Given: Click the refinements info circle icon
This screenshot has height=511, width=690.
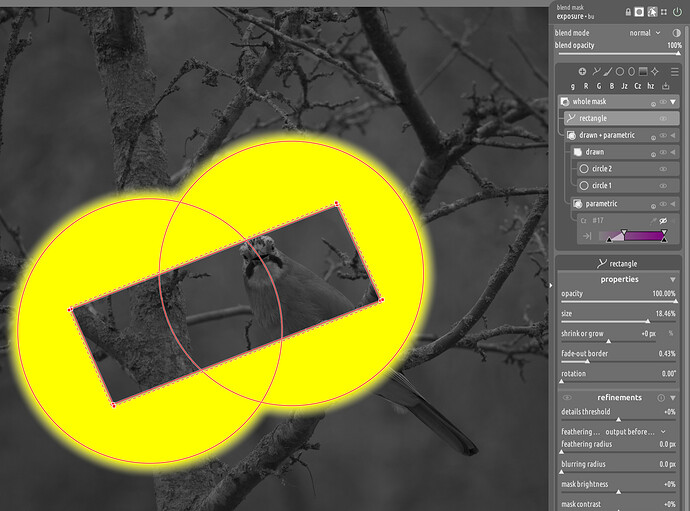Looking at the screenshot, I should click(x=661, y=397).
